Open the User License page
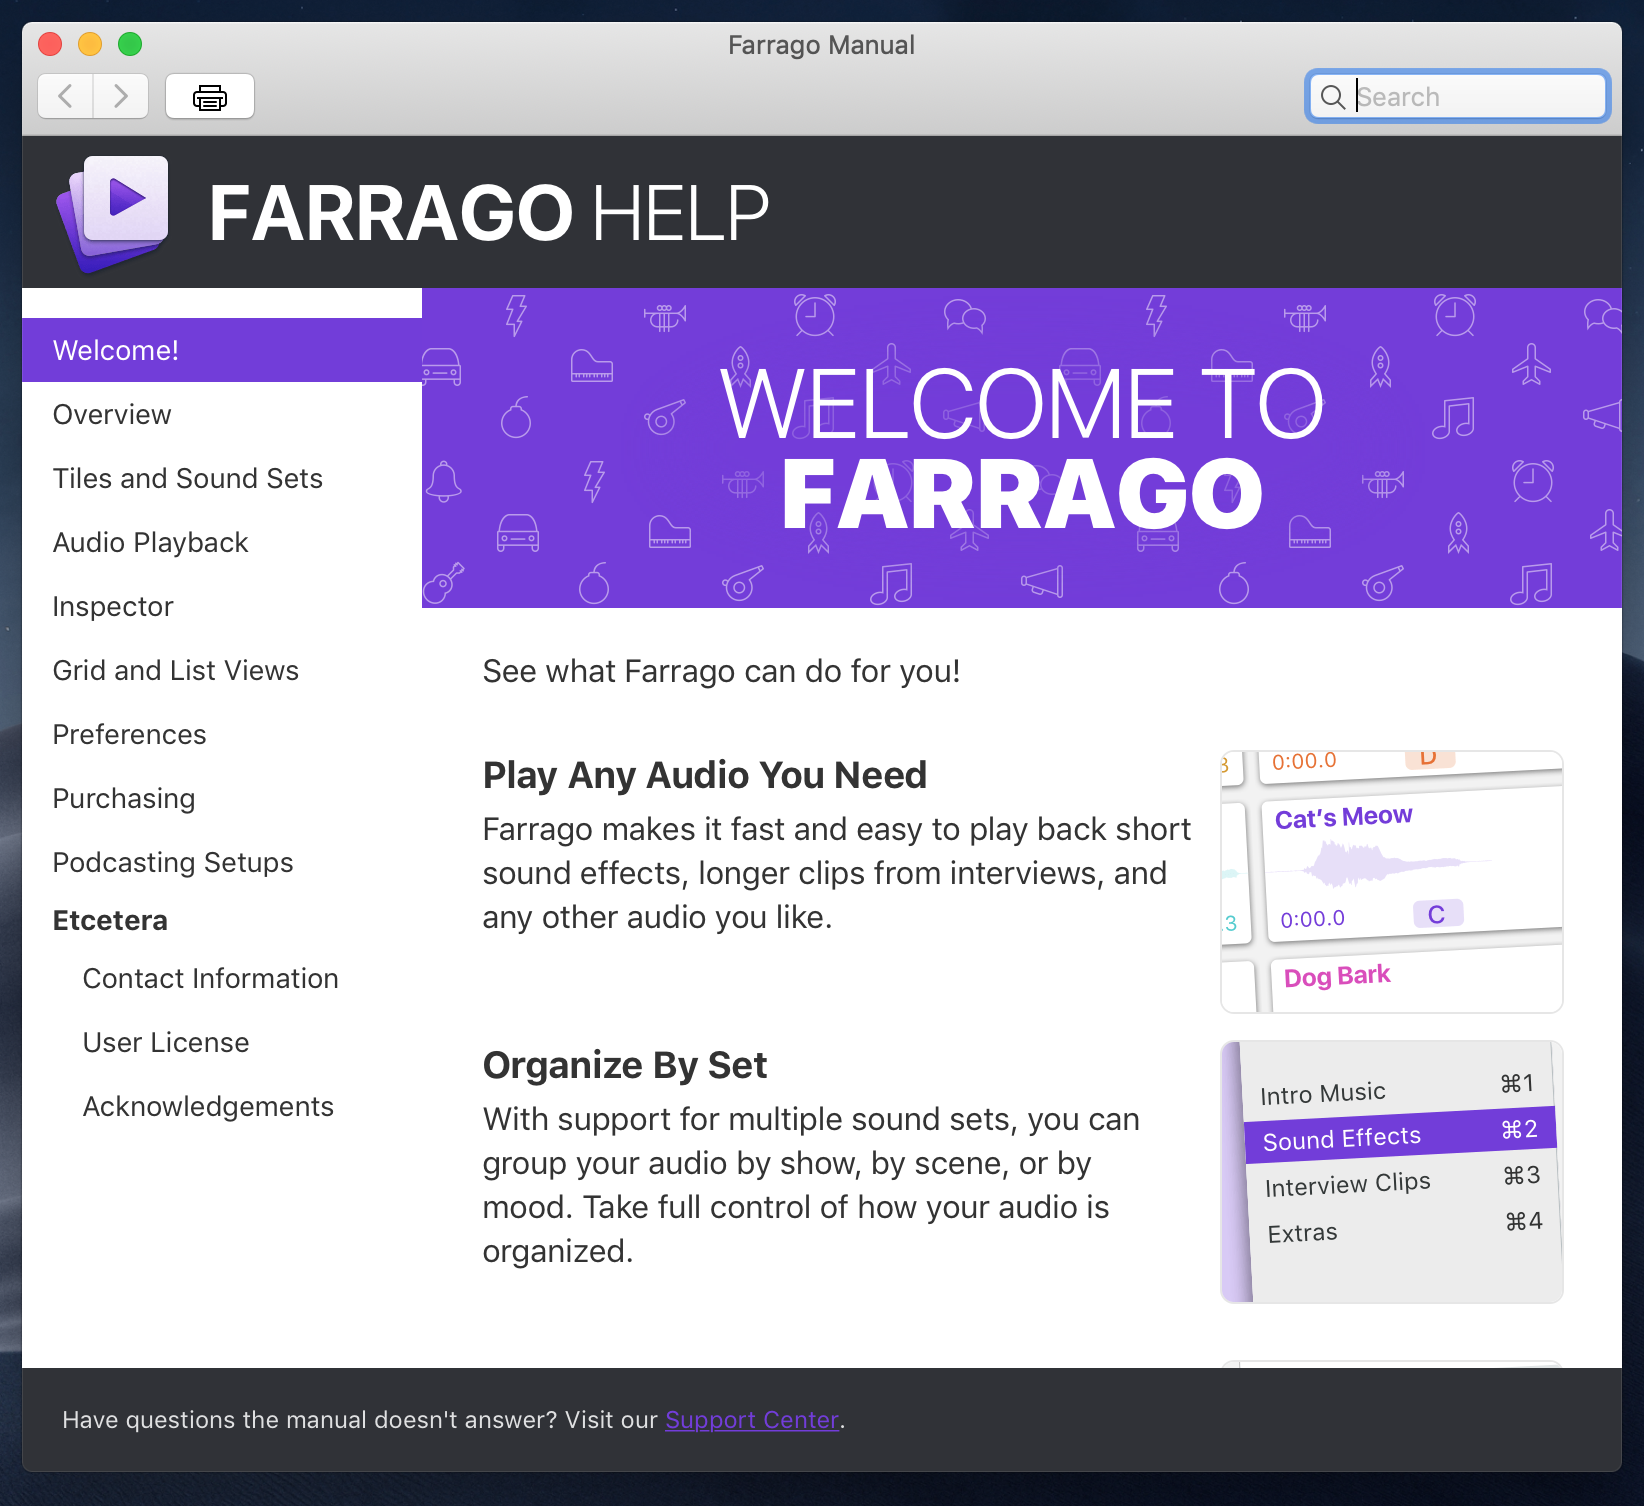Image resolution: width=1644 pixels, height=1506 pixels. click(166, 1042)
